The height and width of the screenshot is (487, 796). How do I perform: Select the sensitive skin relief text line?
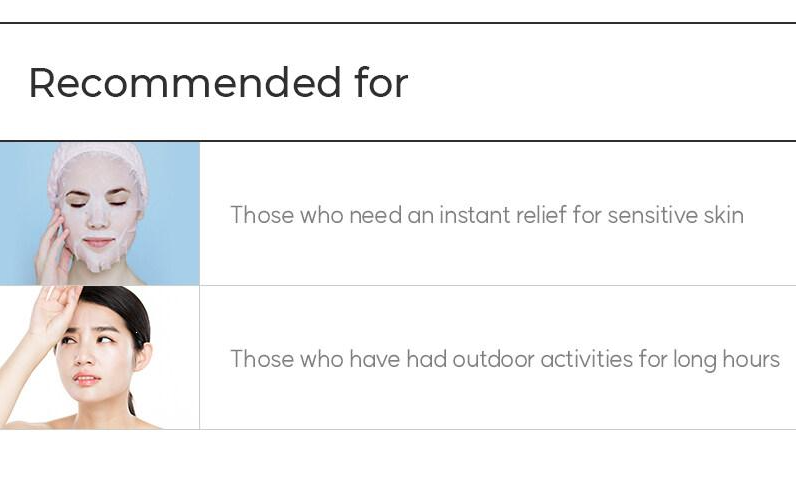[x=487, y=215]
